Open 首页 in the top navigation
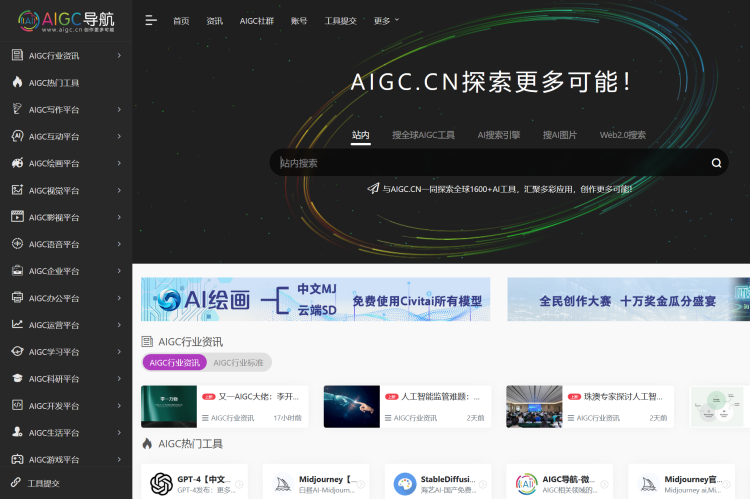 181,21
